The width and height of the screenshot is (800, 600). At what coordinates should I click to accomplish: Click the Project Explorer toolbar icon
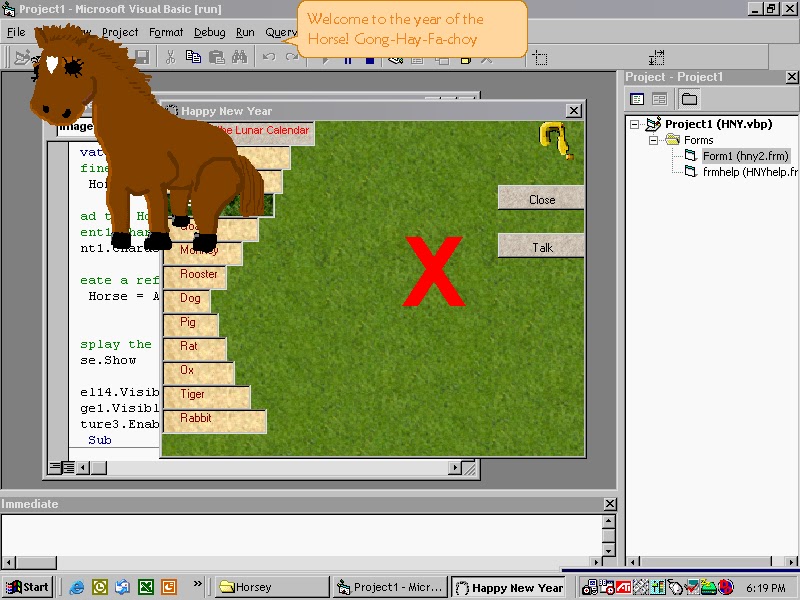coord(394,60)
